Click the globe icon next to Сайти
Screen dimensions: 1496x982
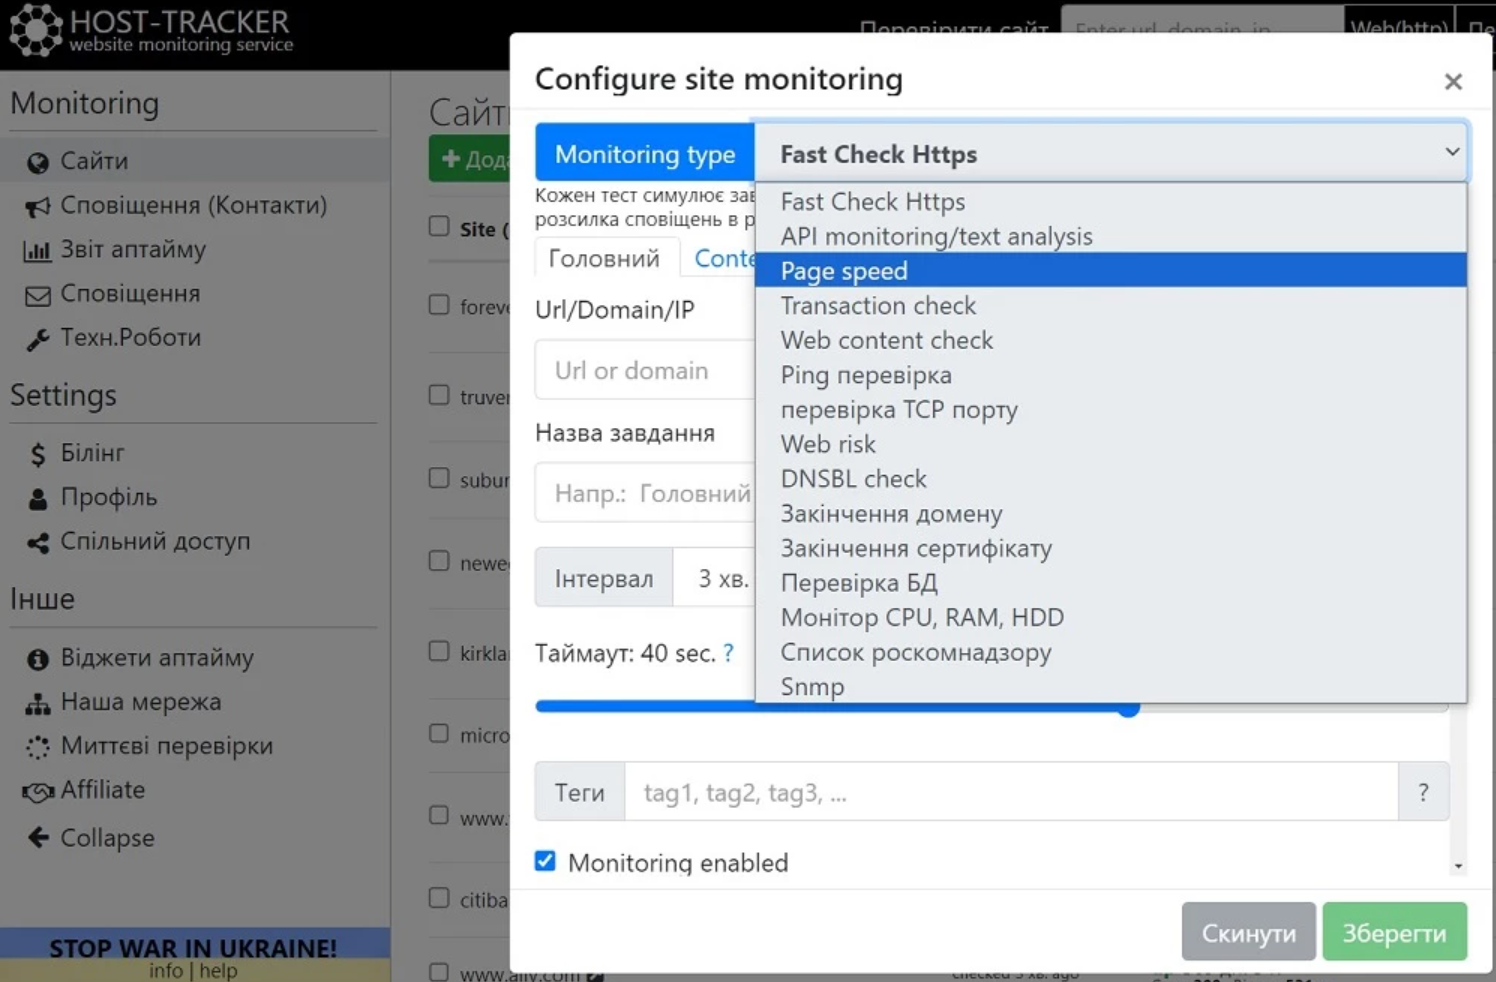[x=38, y=162]
